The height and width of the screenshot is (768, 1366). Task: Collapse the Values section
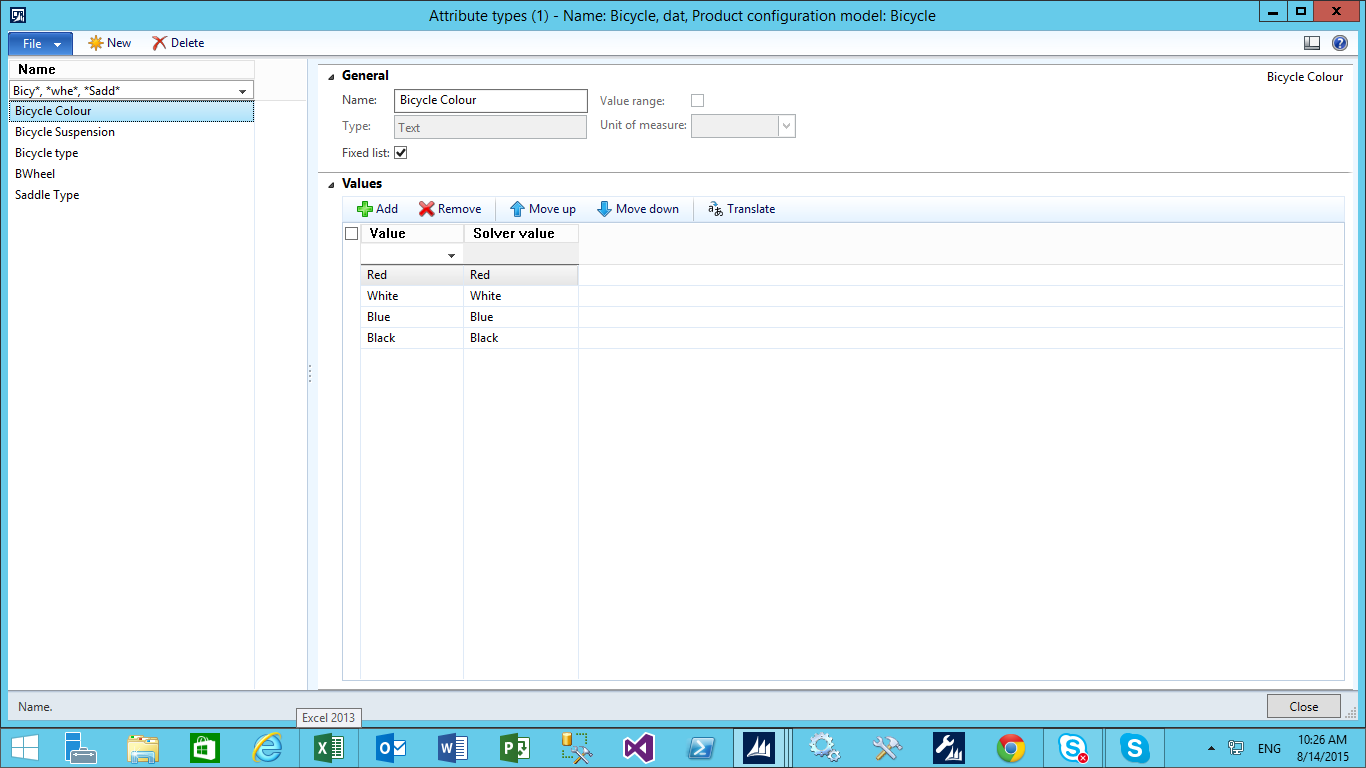[x=332, y=184]
